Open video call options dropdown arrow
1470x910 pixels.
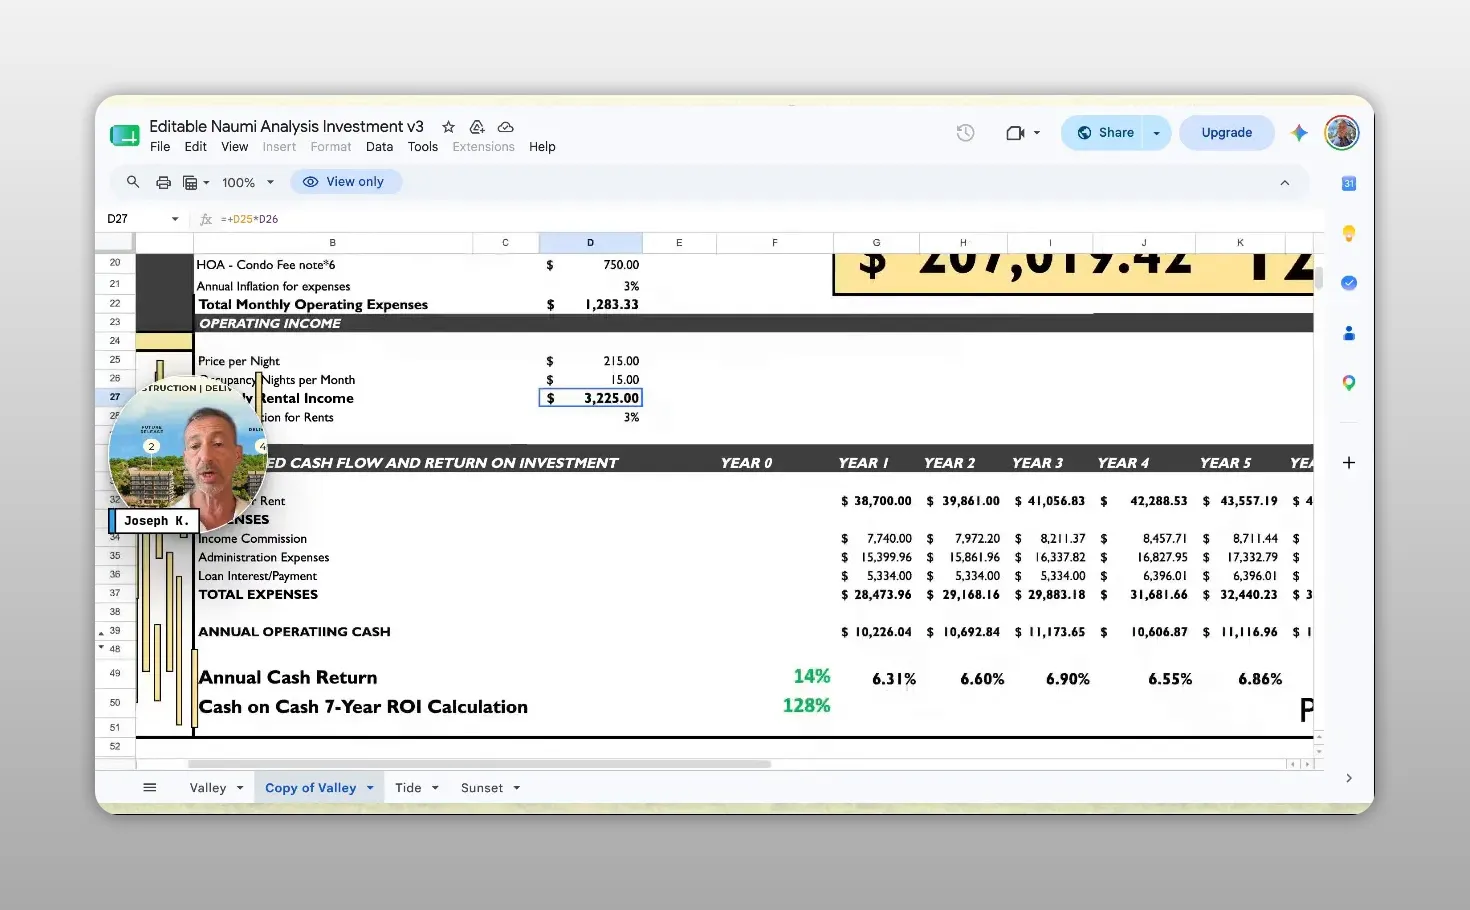pyautogui.click(x=1037, y=133)
